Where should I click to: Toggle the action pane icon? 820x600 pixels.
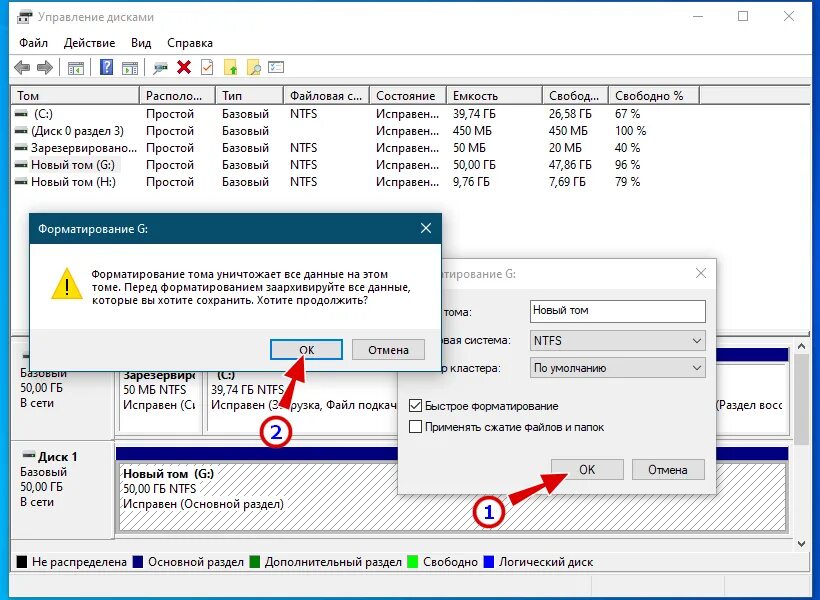pos(130,67)
